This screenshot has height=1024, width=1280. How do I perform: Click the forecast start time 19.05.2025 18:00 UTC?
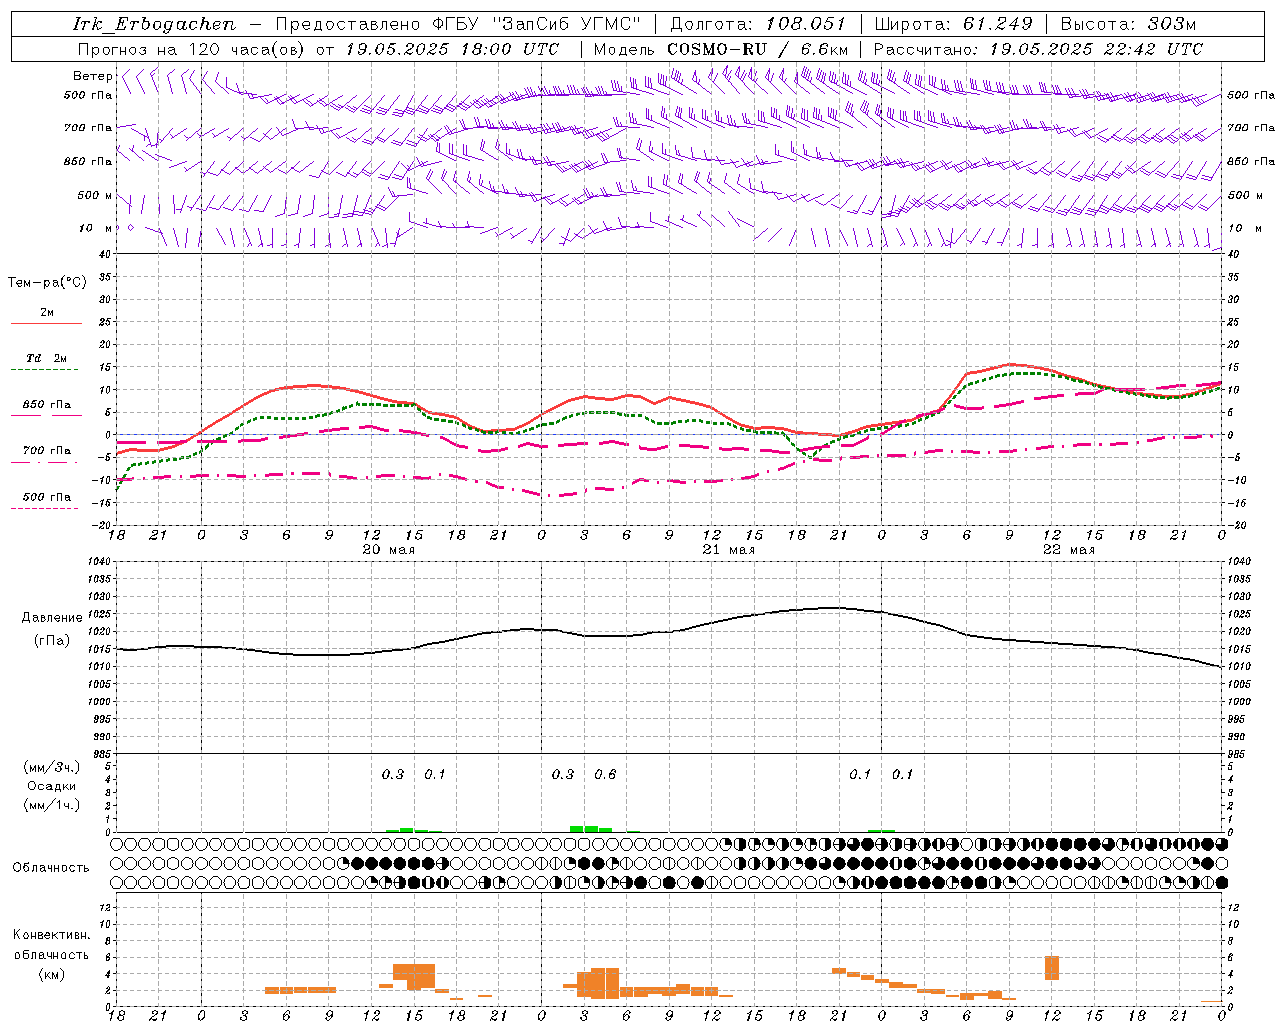coord(452,49)
